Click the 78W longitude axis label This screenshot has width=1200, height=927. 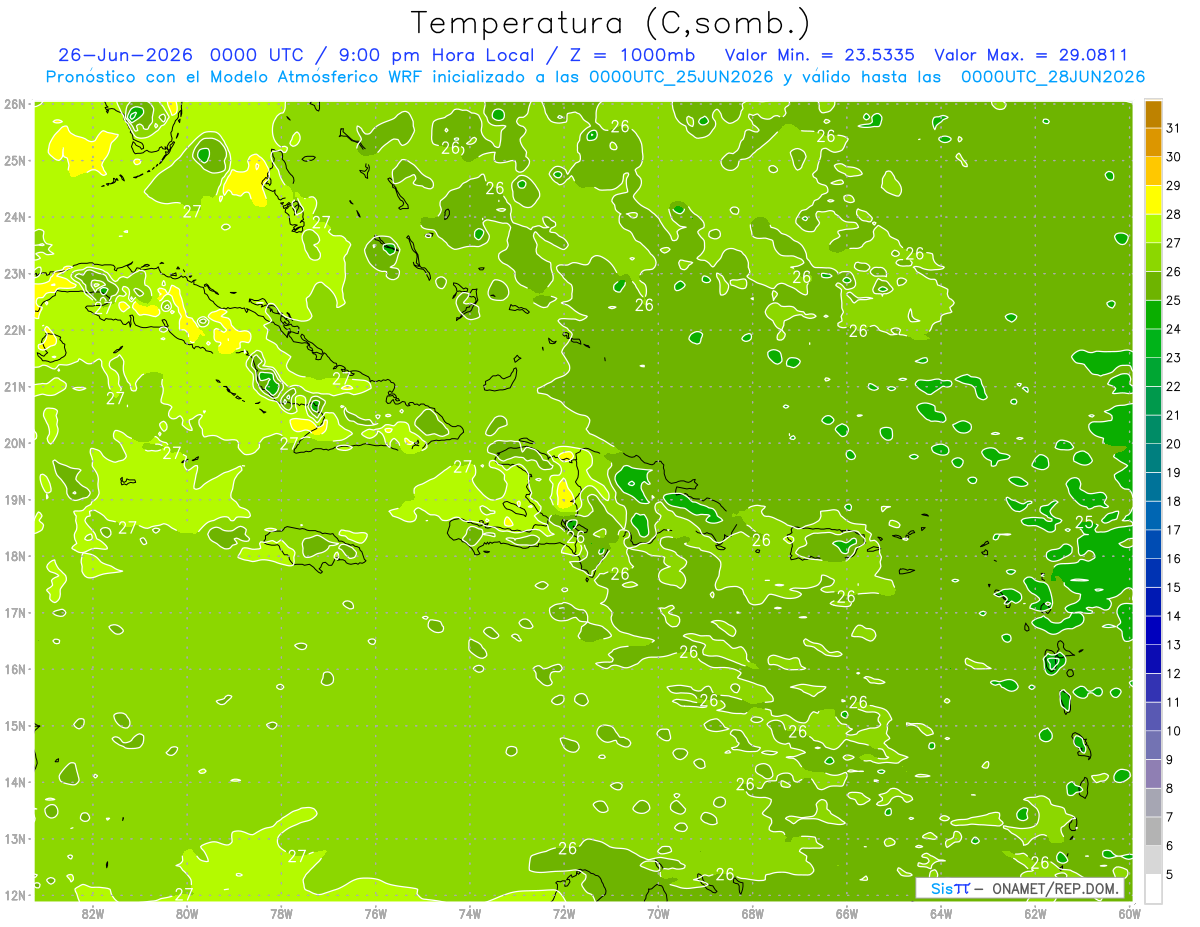[x=281, y=914]
